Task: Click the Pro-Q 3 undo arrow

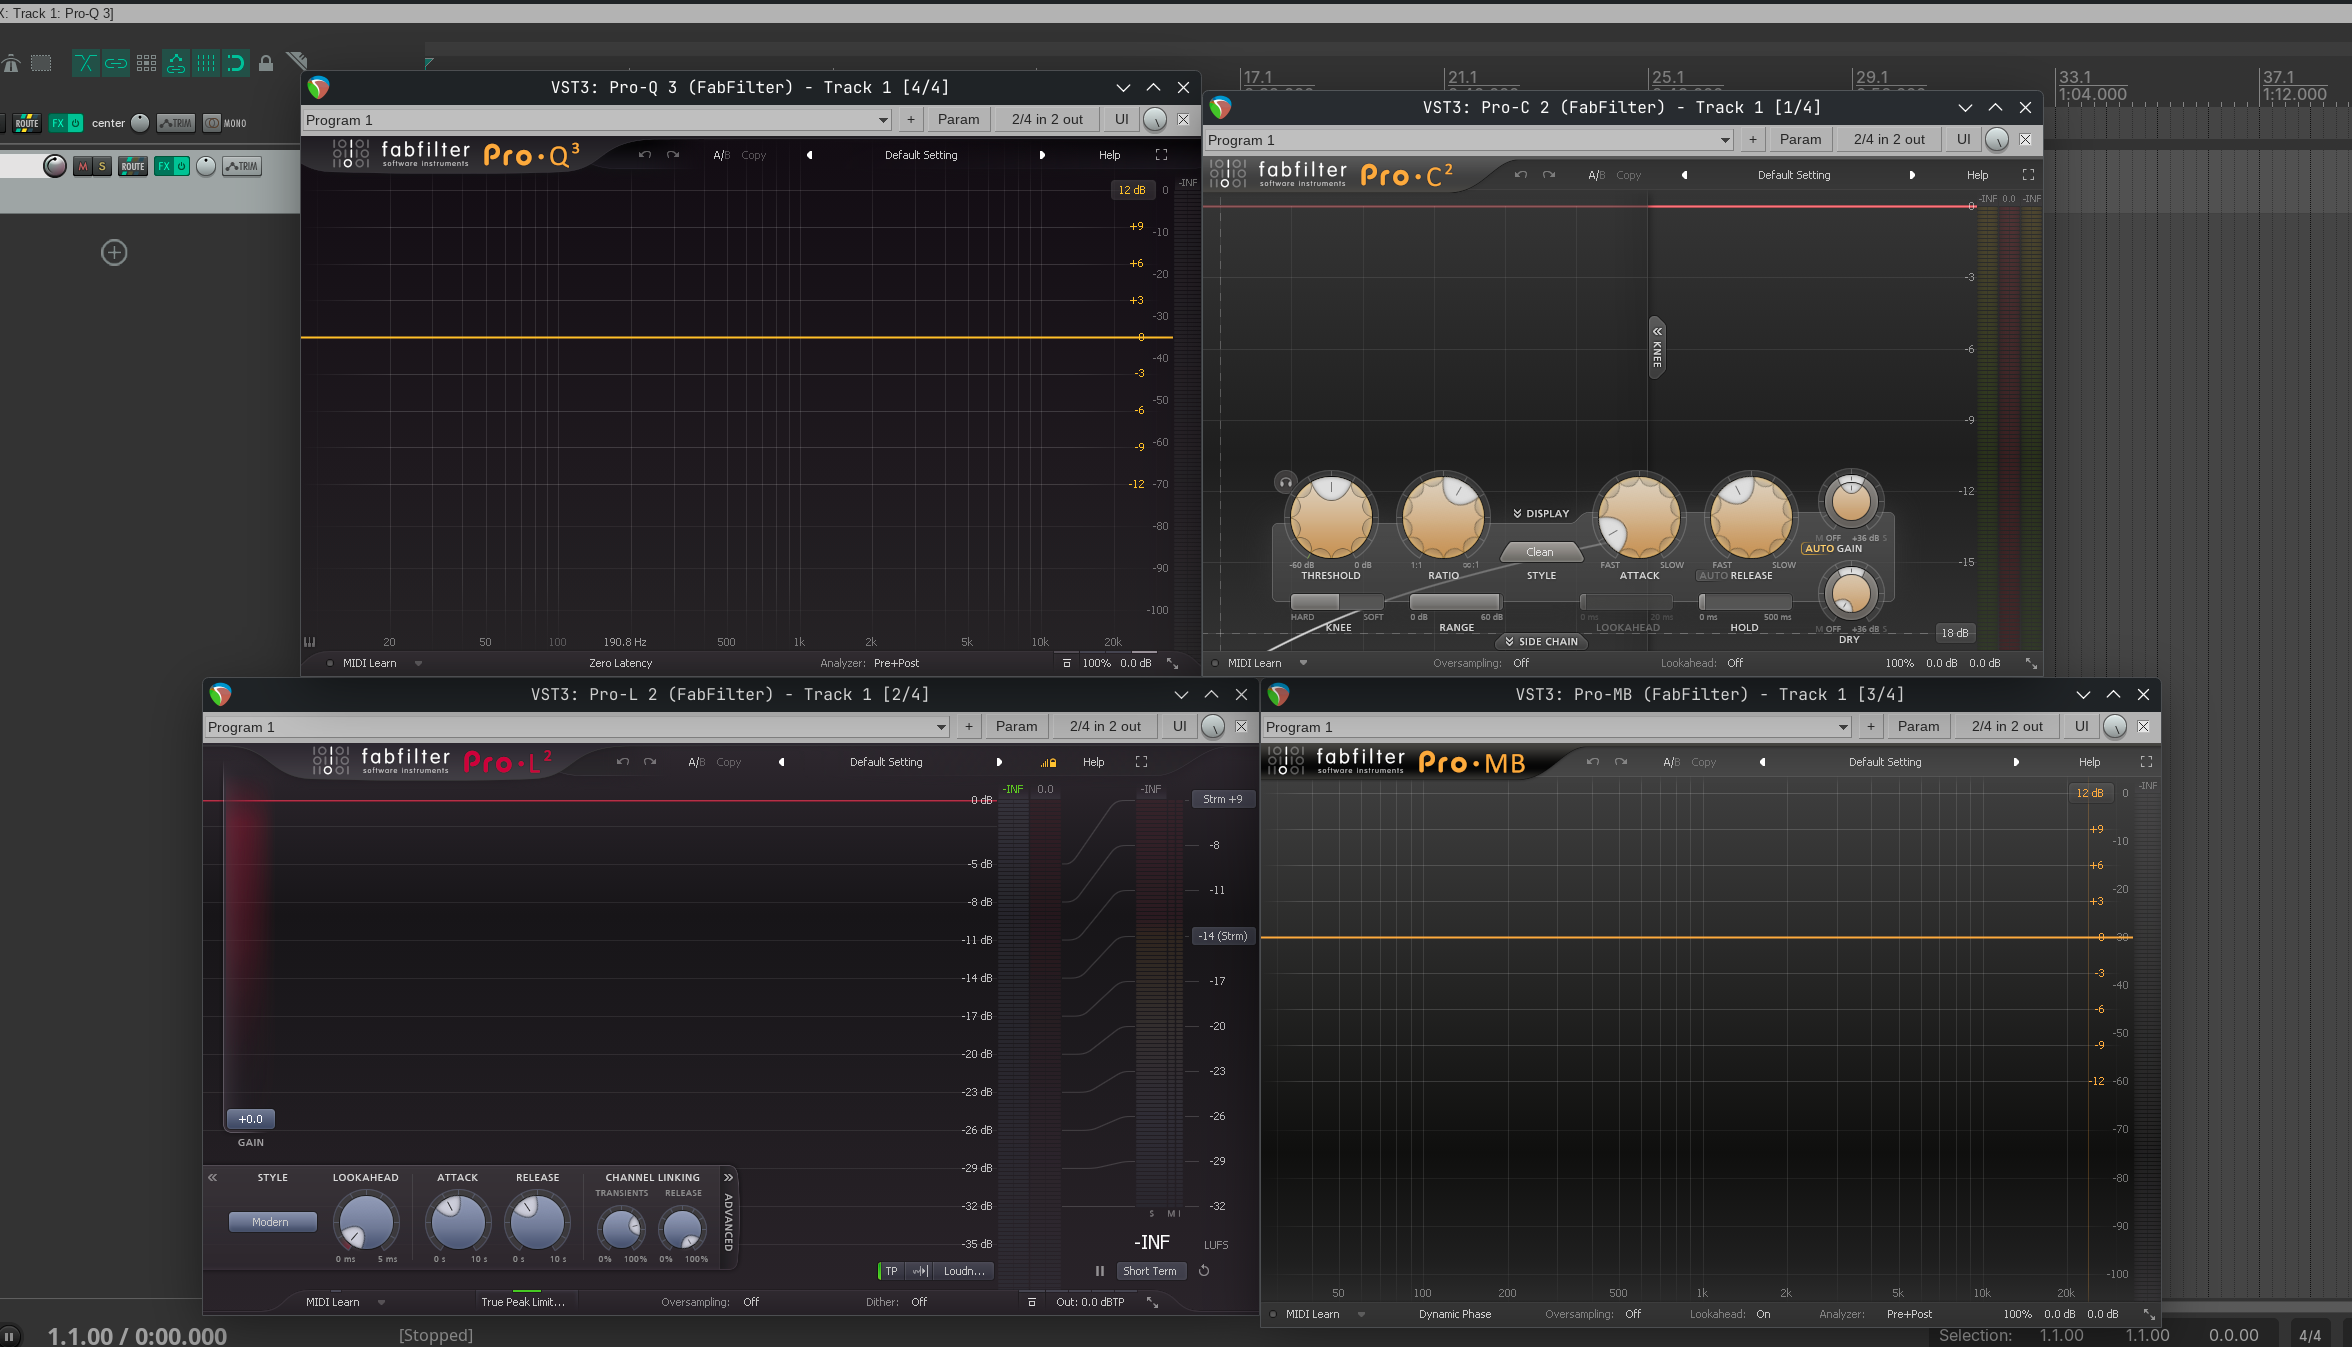Action: click(x=645, y=155)
